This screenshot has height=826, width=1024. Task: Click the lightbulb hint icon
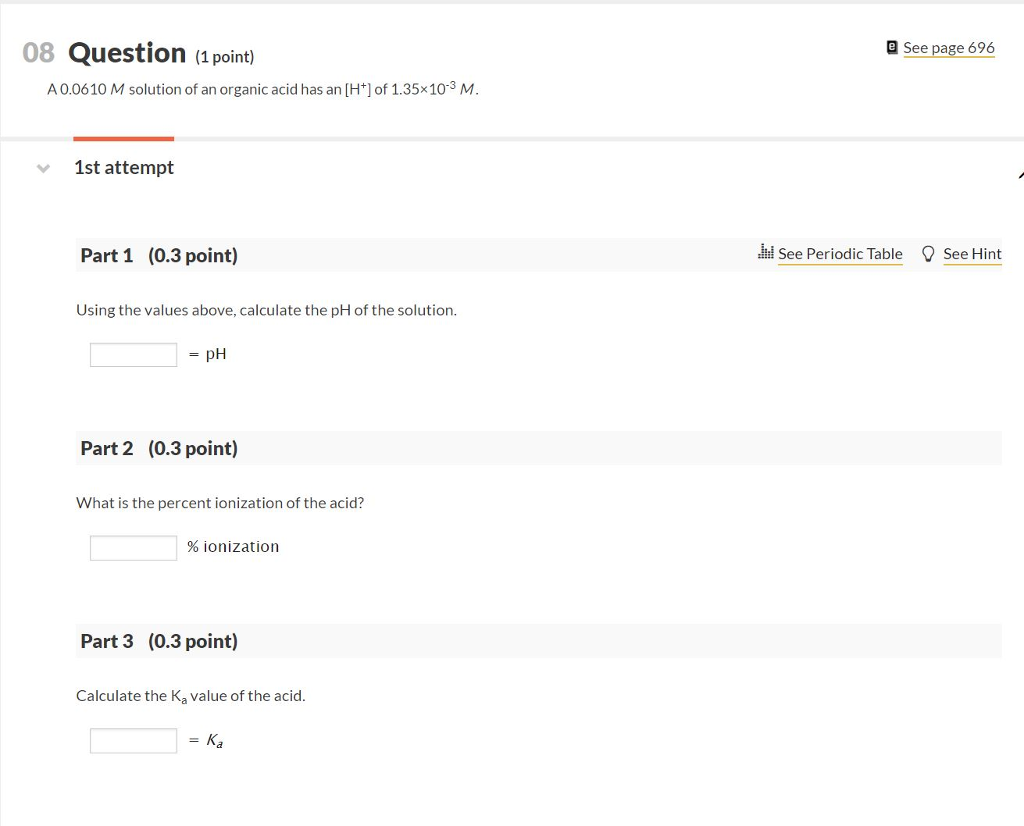928,253
